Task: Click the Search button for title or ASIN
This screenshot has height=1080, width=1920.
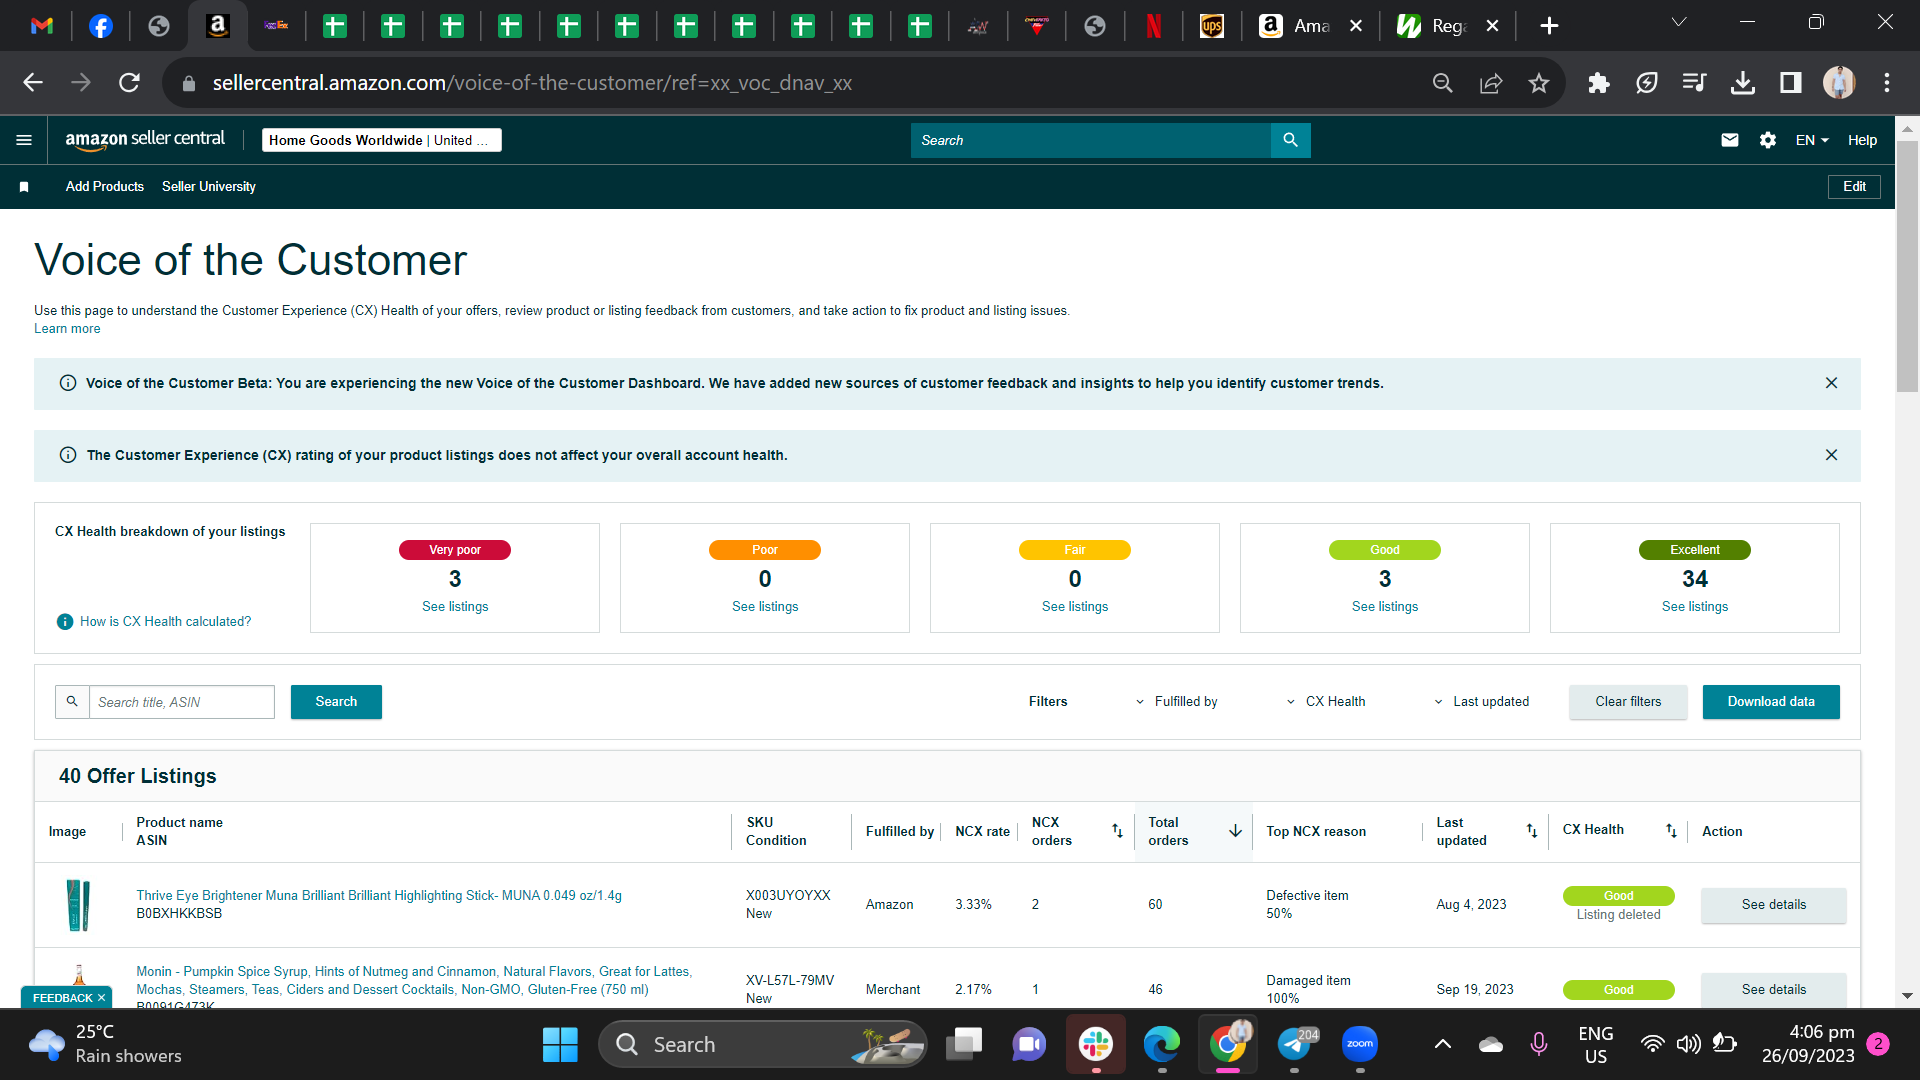Action: pyautogui.click(x=336, y=702)
